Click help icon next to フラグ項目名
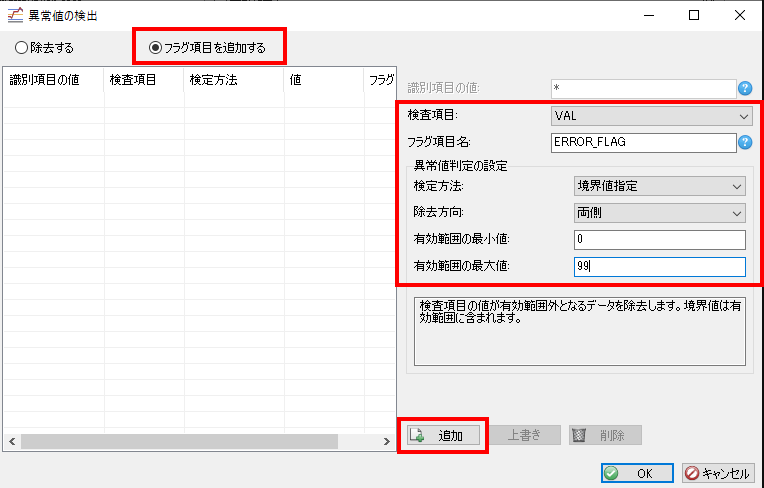This screenshot has width=764, height=488. [745, 142]
